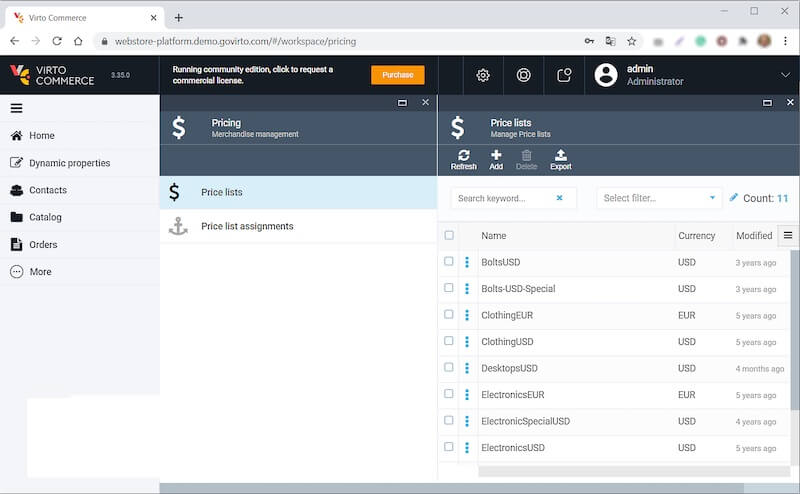Open the column options menu in grid header

pos(788,235)
